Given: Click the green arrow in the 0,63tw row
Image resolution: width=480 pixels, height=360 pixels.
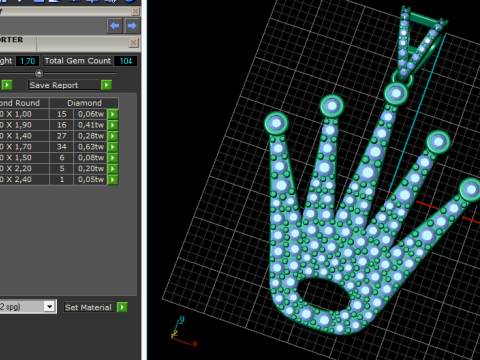Looking at the screenshot, I should pos(113,147).
